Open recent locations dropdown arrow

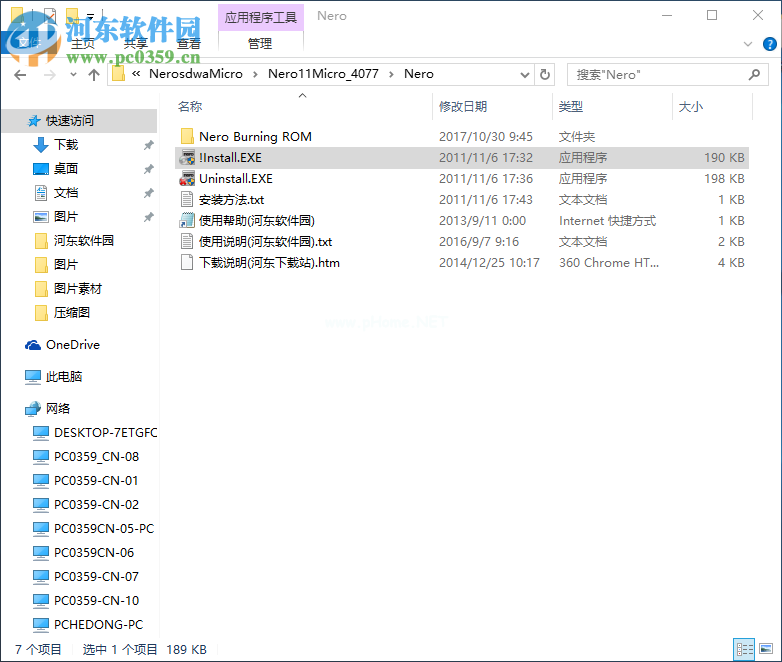(73, 75)
